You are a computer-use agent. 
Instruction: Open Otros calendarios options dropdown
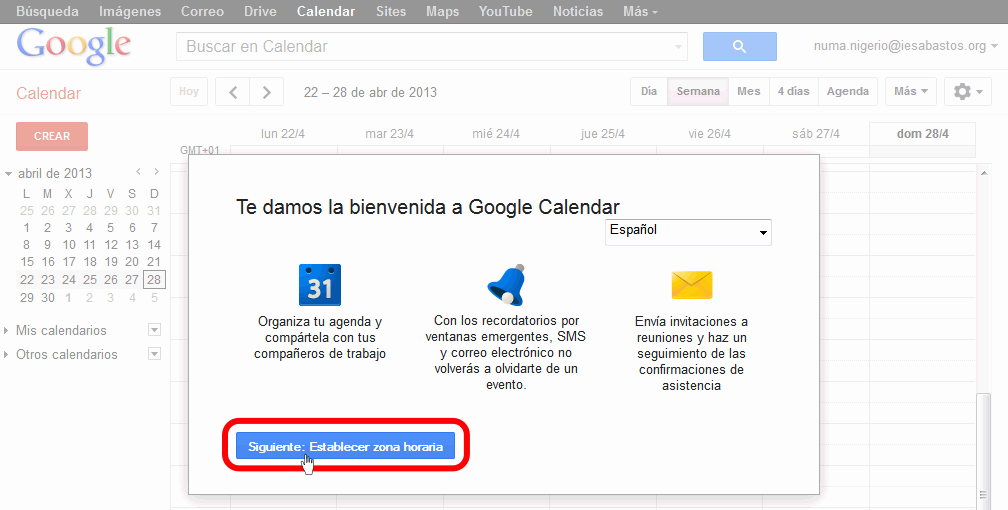point(154,354)
